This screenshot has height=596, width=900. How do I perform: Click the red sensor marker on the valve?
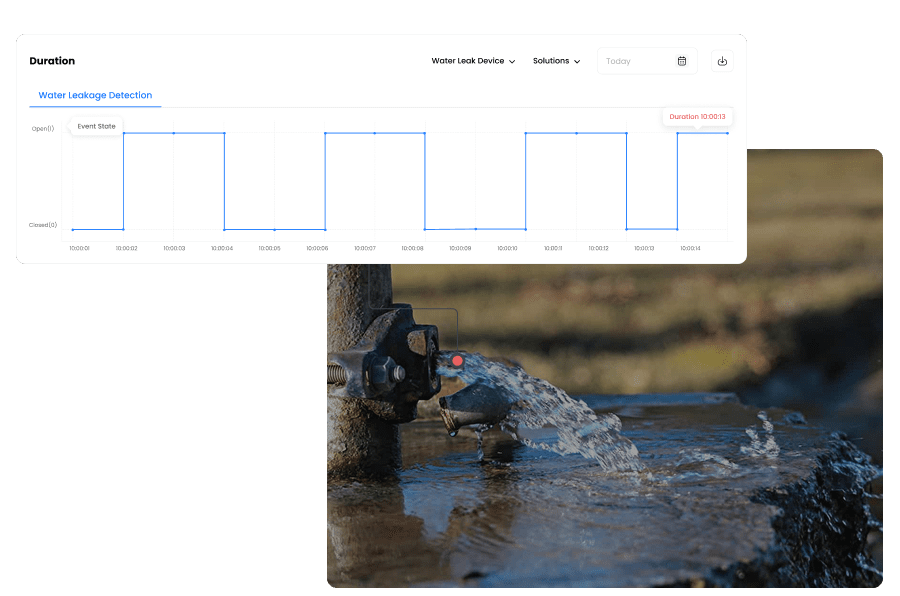(x=457, y=360)
